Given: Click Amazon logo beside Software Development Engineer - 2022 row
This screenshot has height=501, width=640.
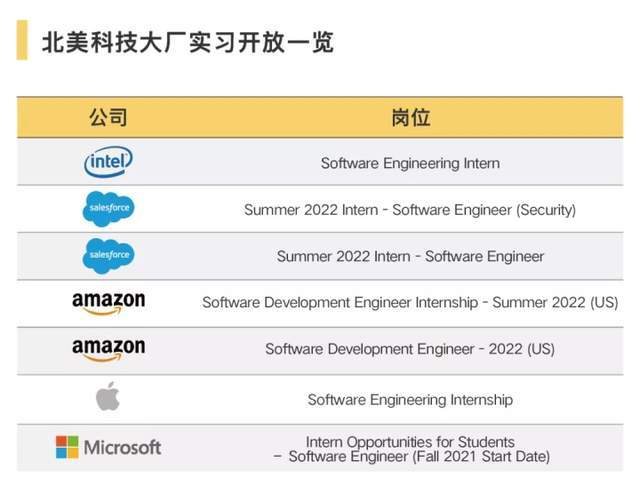Looking at the screenshot, I should tap(108, 350).
